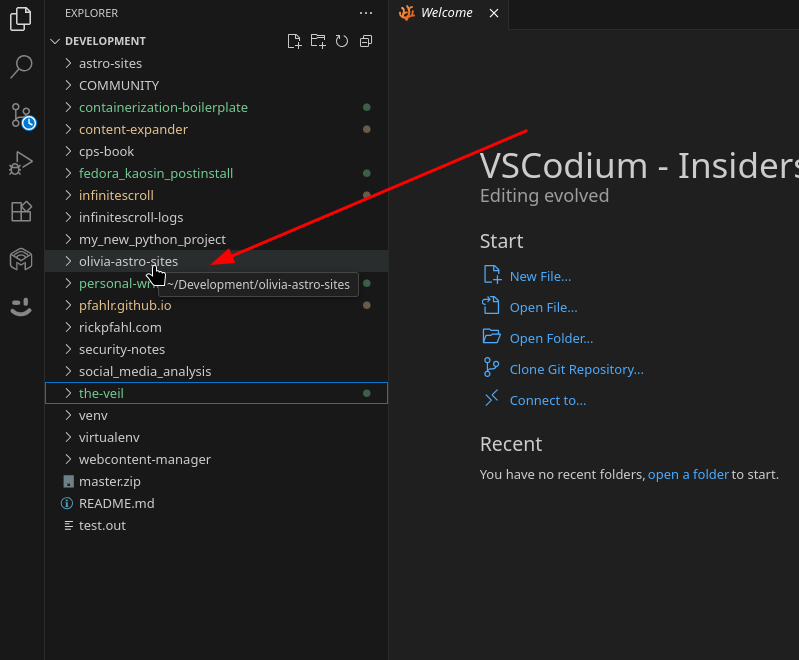Collapse all folders in Explorer
Viewport: 799px width, 660px height.
click(366, 41)
